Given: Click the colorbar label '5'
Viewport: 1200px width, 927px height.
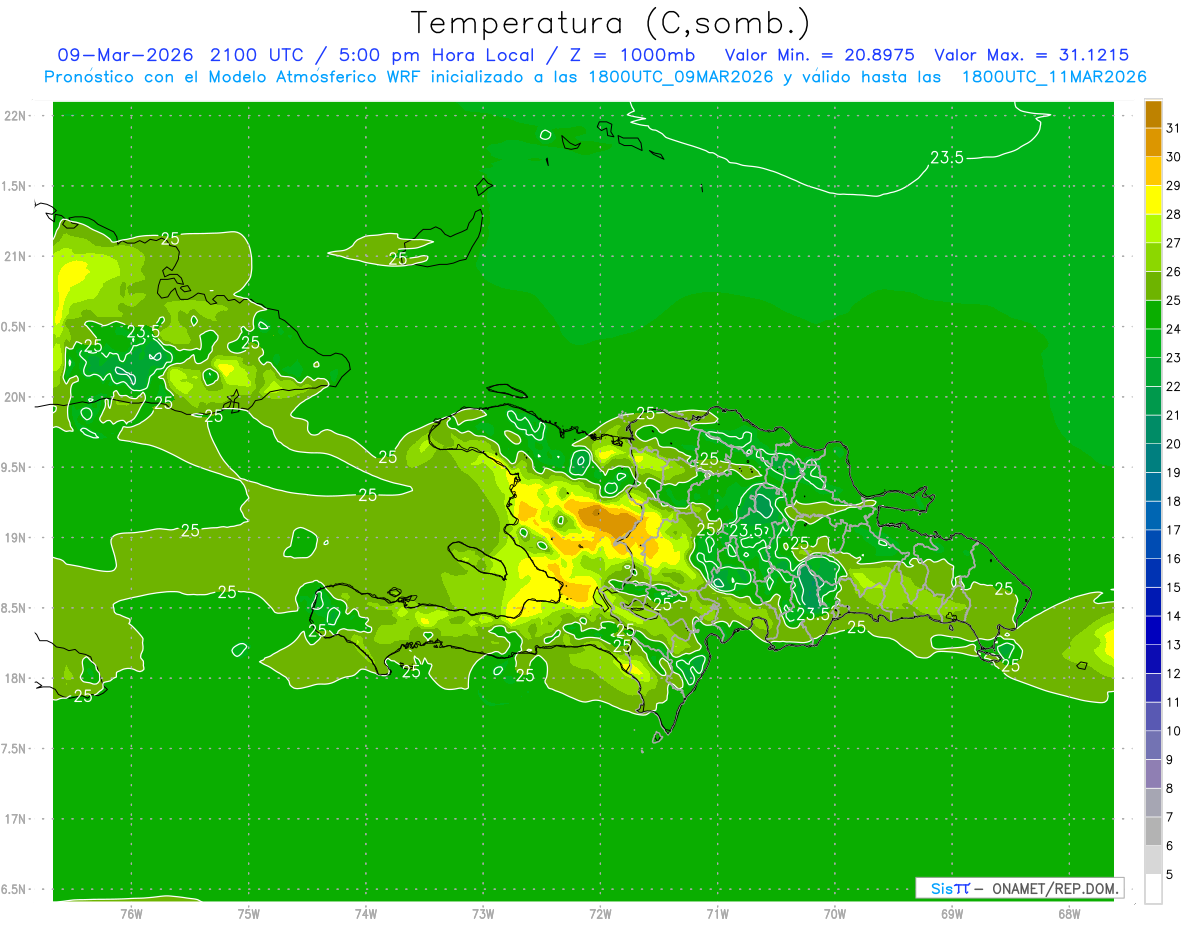Looking at the screenshot, I should tap(1169, 875).
